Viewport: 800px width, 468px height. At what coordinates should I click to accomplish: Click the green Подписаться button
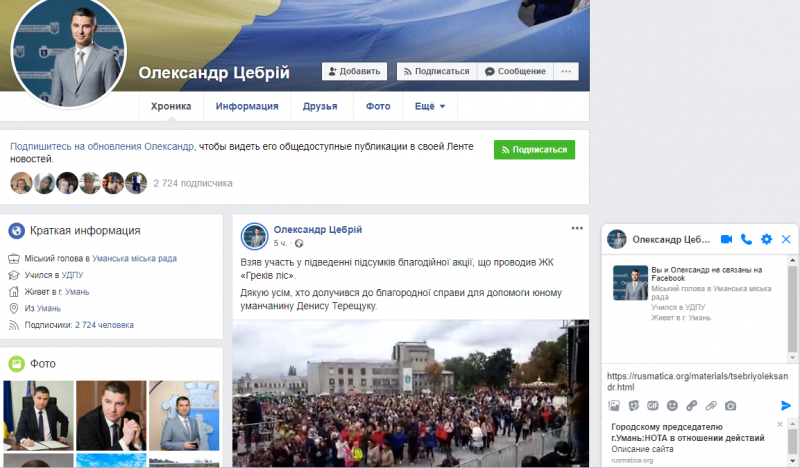pos(534,150)
